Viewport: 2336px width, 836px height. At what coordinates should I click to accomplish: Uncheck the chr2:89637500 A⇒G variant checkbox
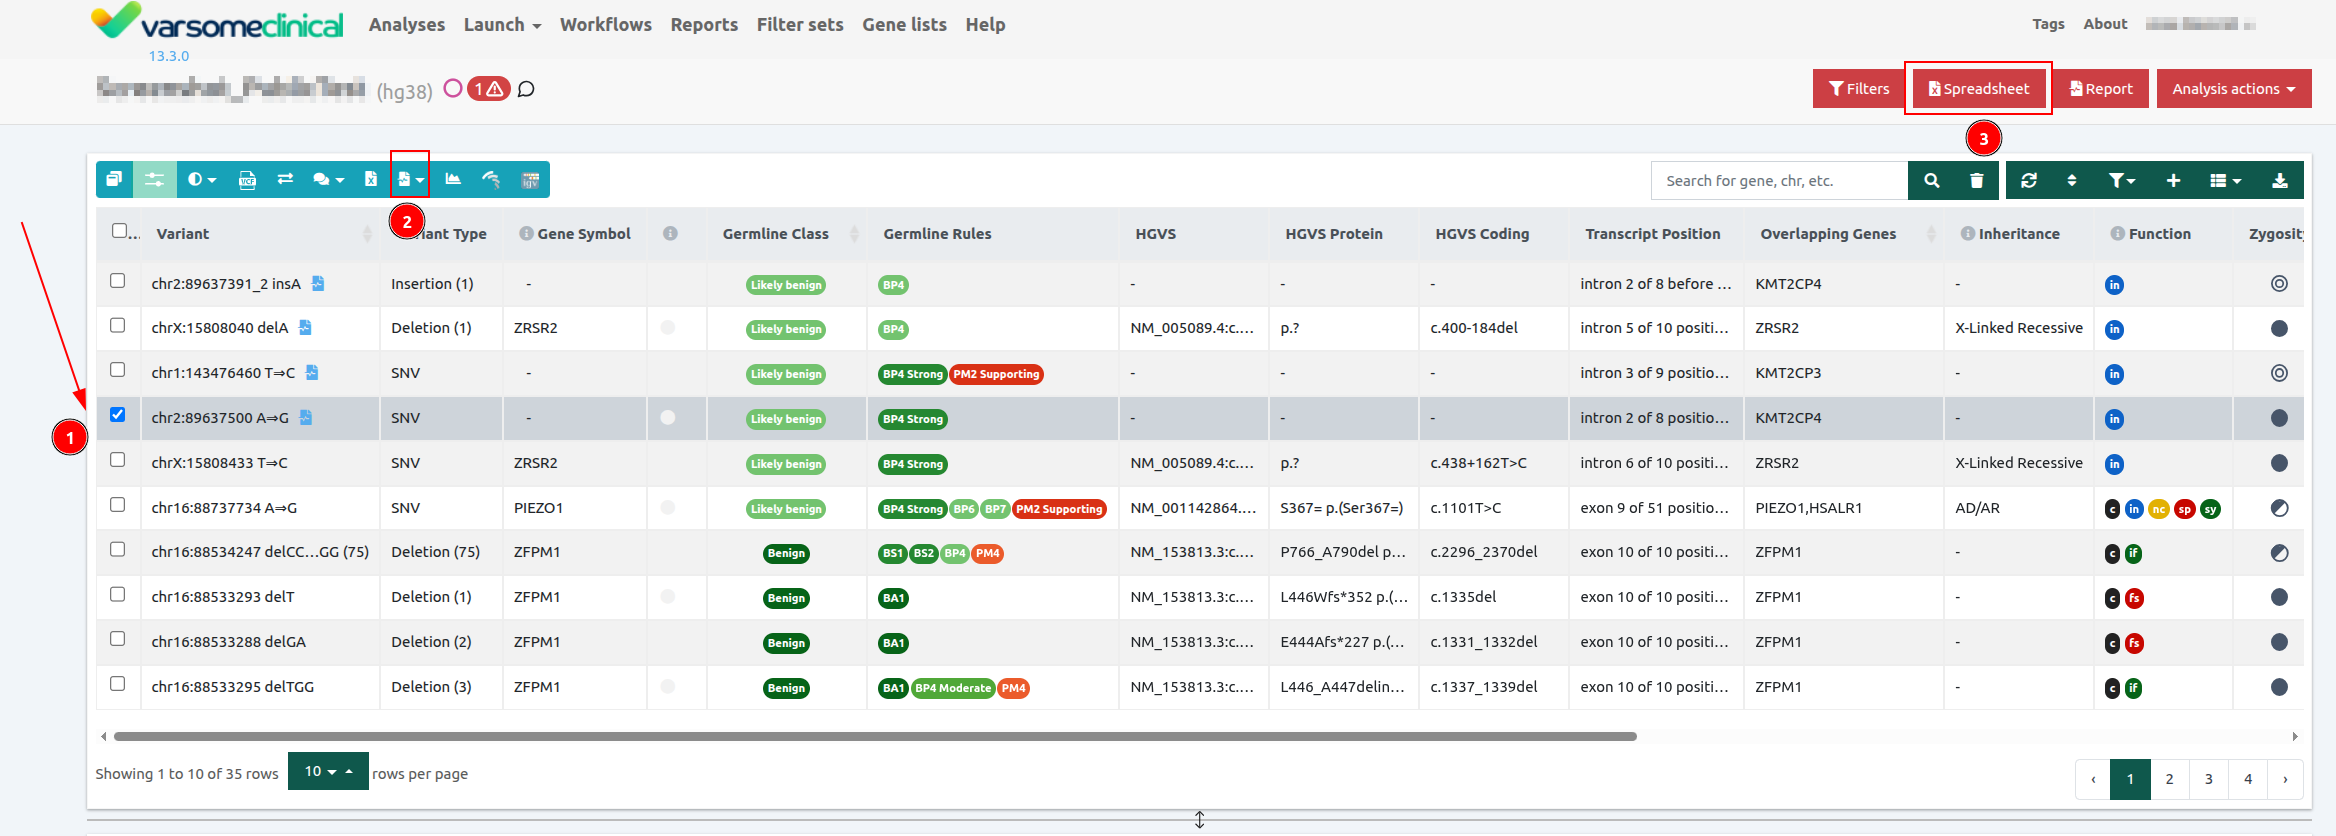(118, 415)
